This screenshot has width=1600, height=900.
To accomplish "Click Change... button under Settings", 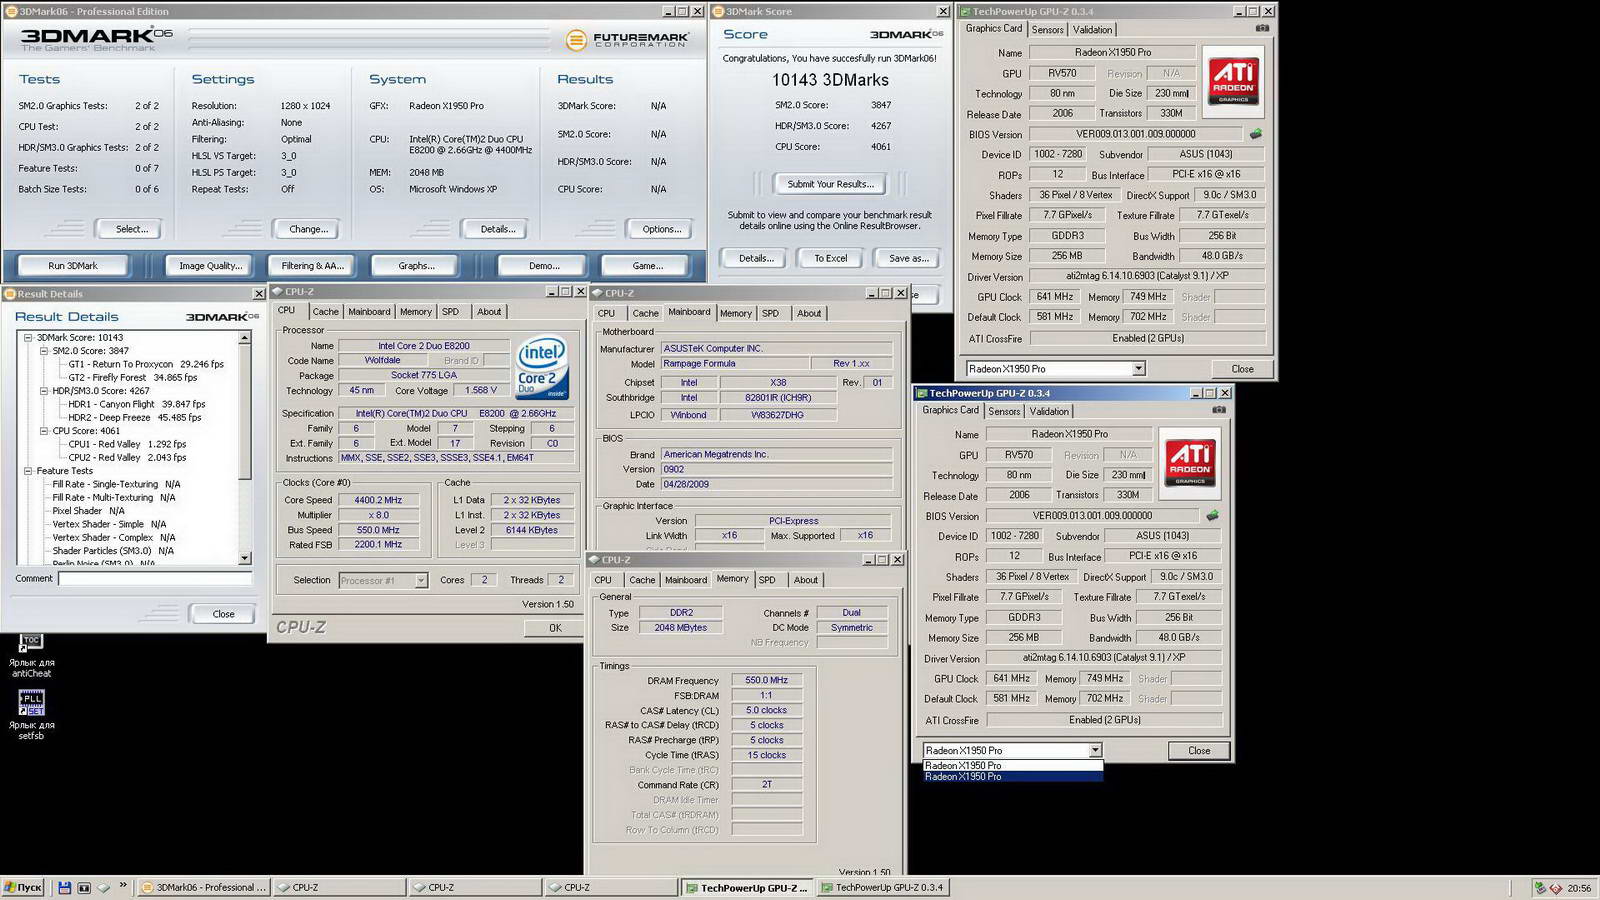I will [x=308, y=229].
